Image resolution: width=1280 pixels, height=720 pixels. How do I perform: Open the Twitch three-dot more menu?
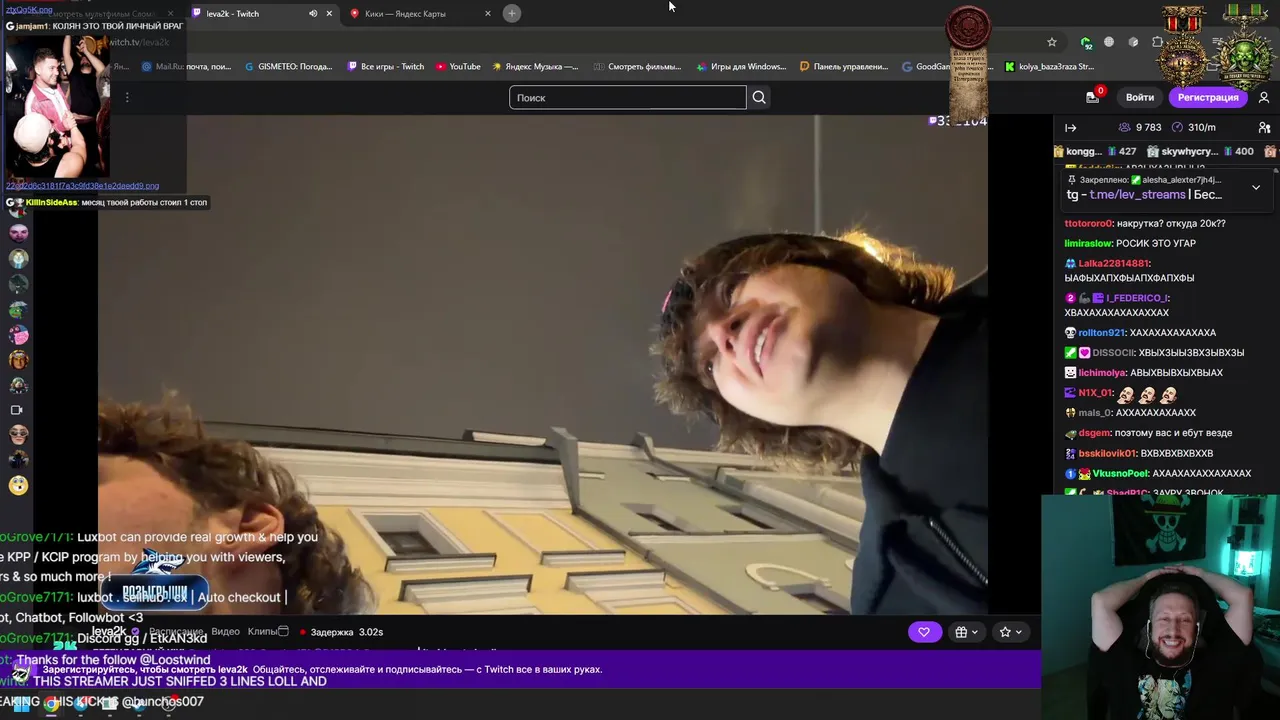point(127,98)
